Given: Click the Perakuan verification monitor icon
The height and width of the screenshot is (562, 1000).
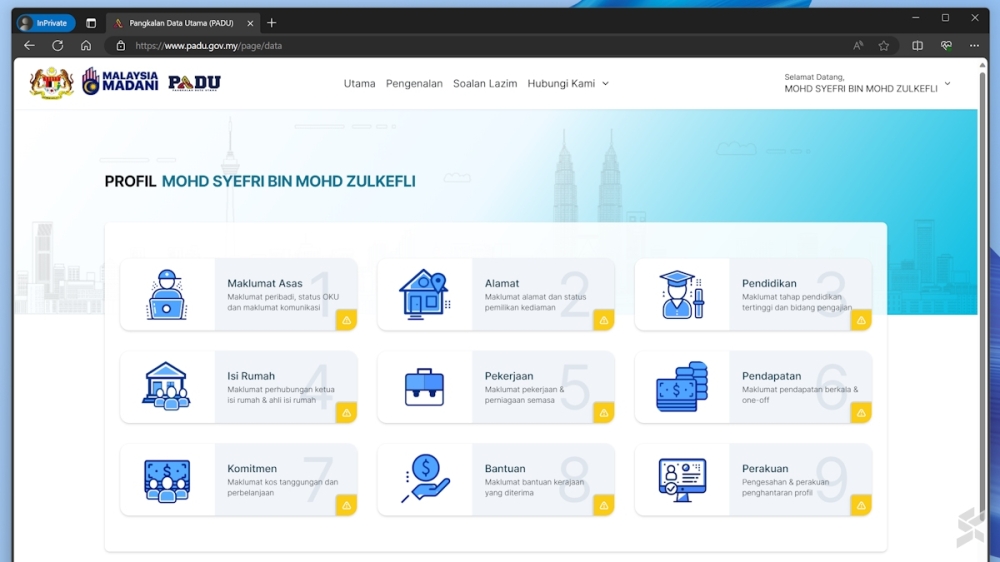Looking at the screenshot, I should 682,480.
